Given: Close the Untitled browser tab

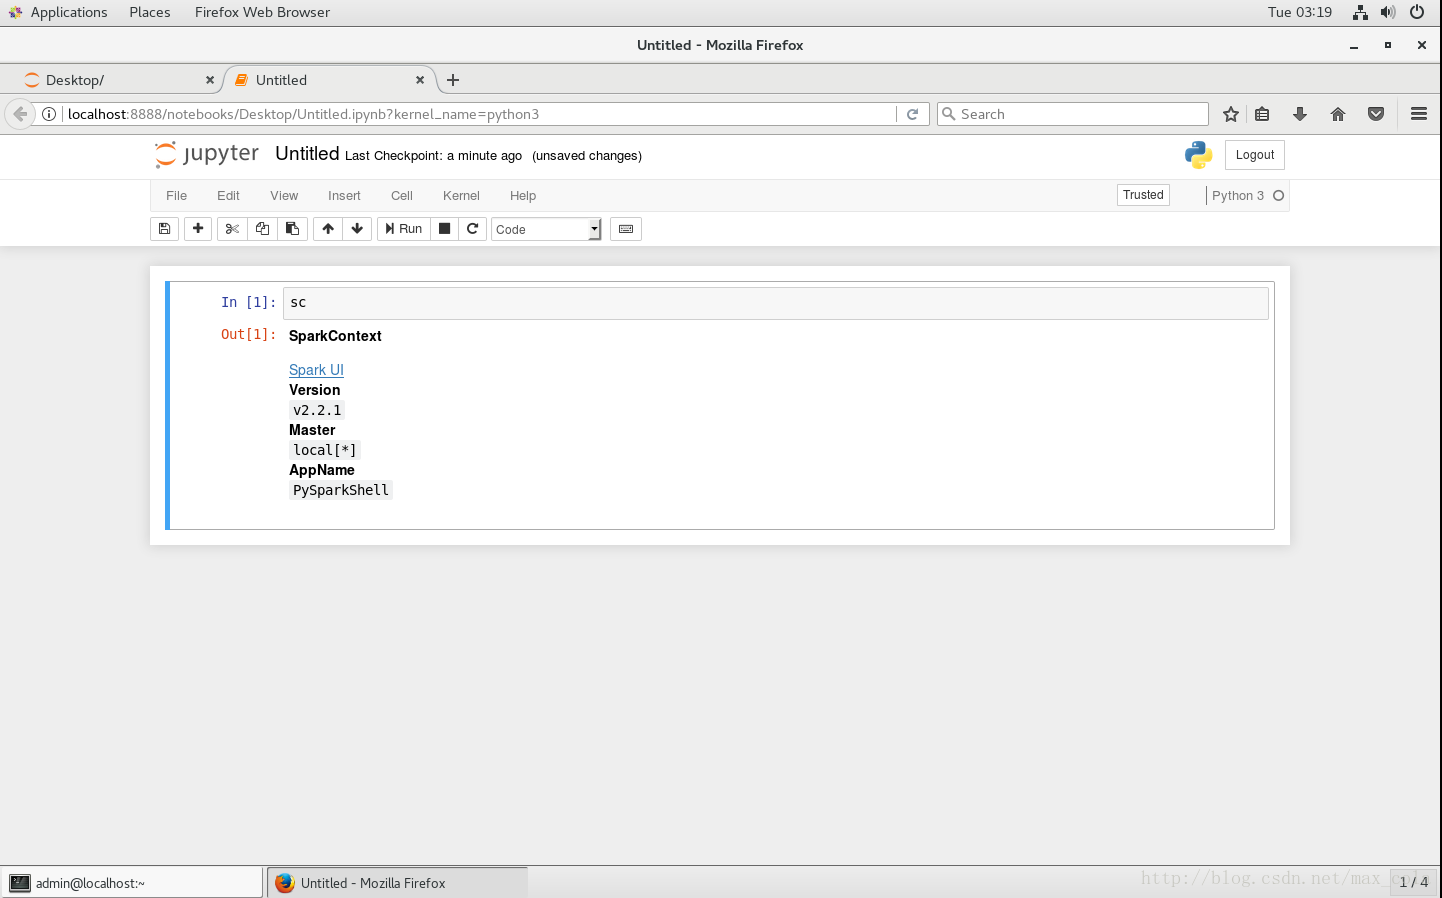Looking at the screenshot, I should coord(420,80).
